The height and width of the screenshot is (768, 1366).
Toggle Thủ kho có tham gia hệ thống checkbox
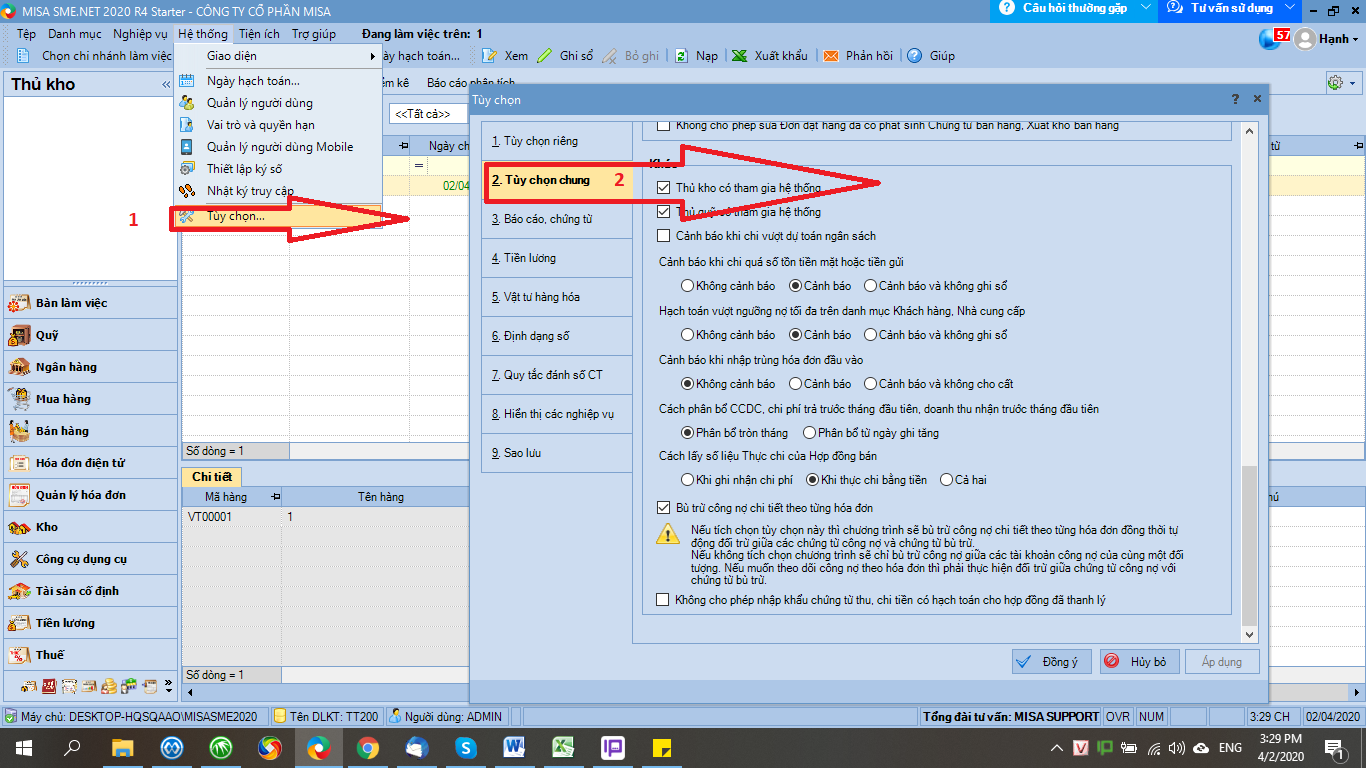(x=664, y=188)
